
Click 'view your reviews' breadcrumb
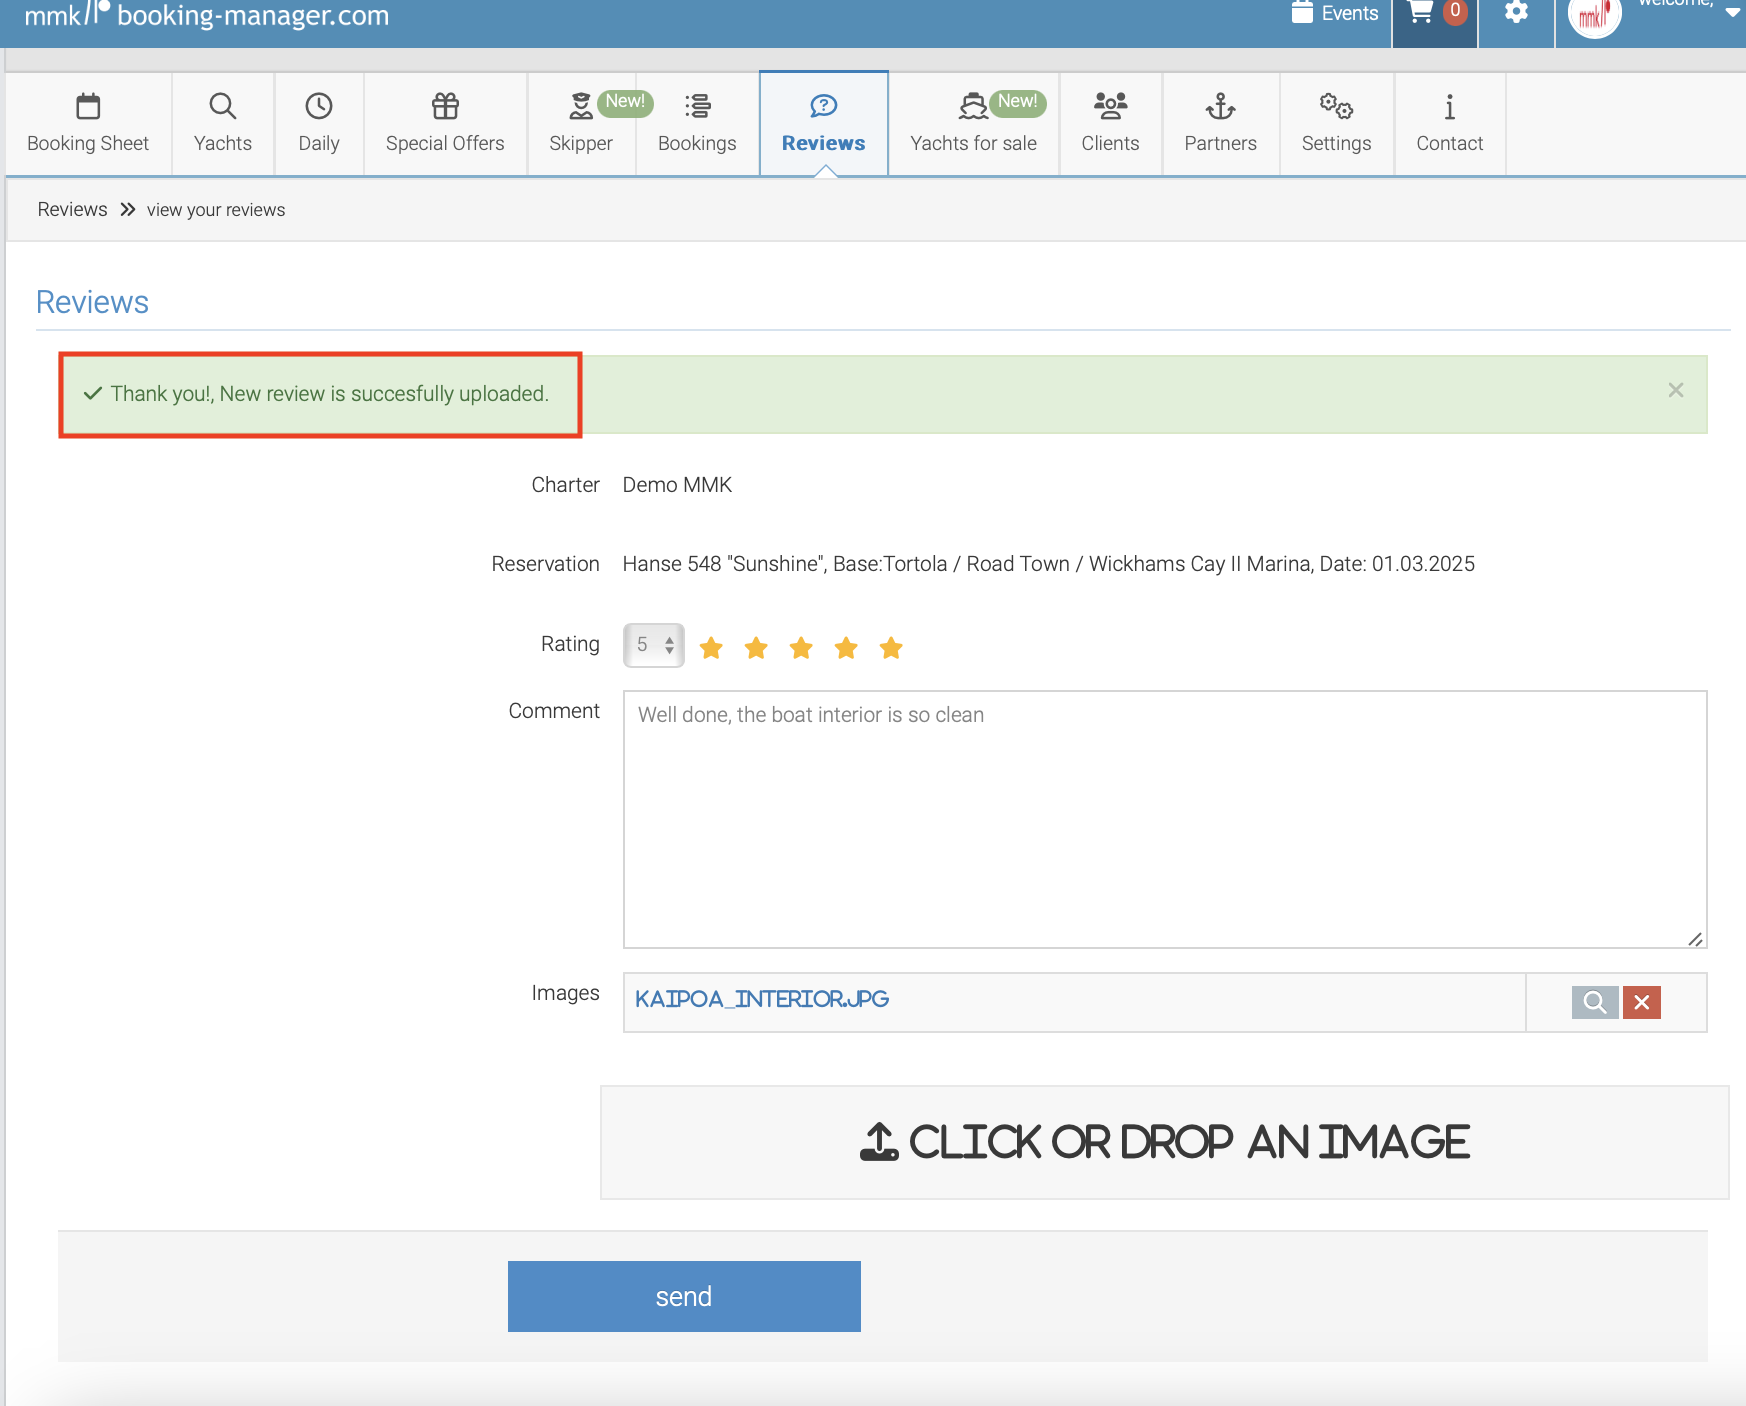click(216, 210)
